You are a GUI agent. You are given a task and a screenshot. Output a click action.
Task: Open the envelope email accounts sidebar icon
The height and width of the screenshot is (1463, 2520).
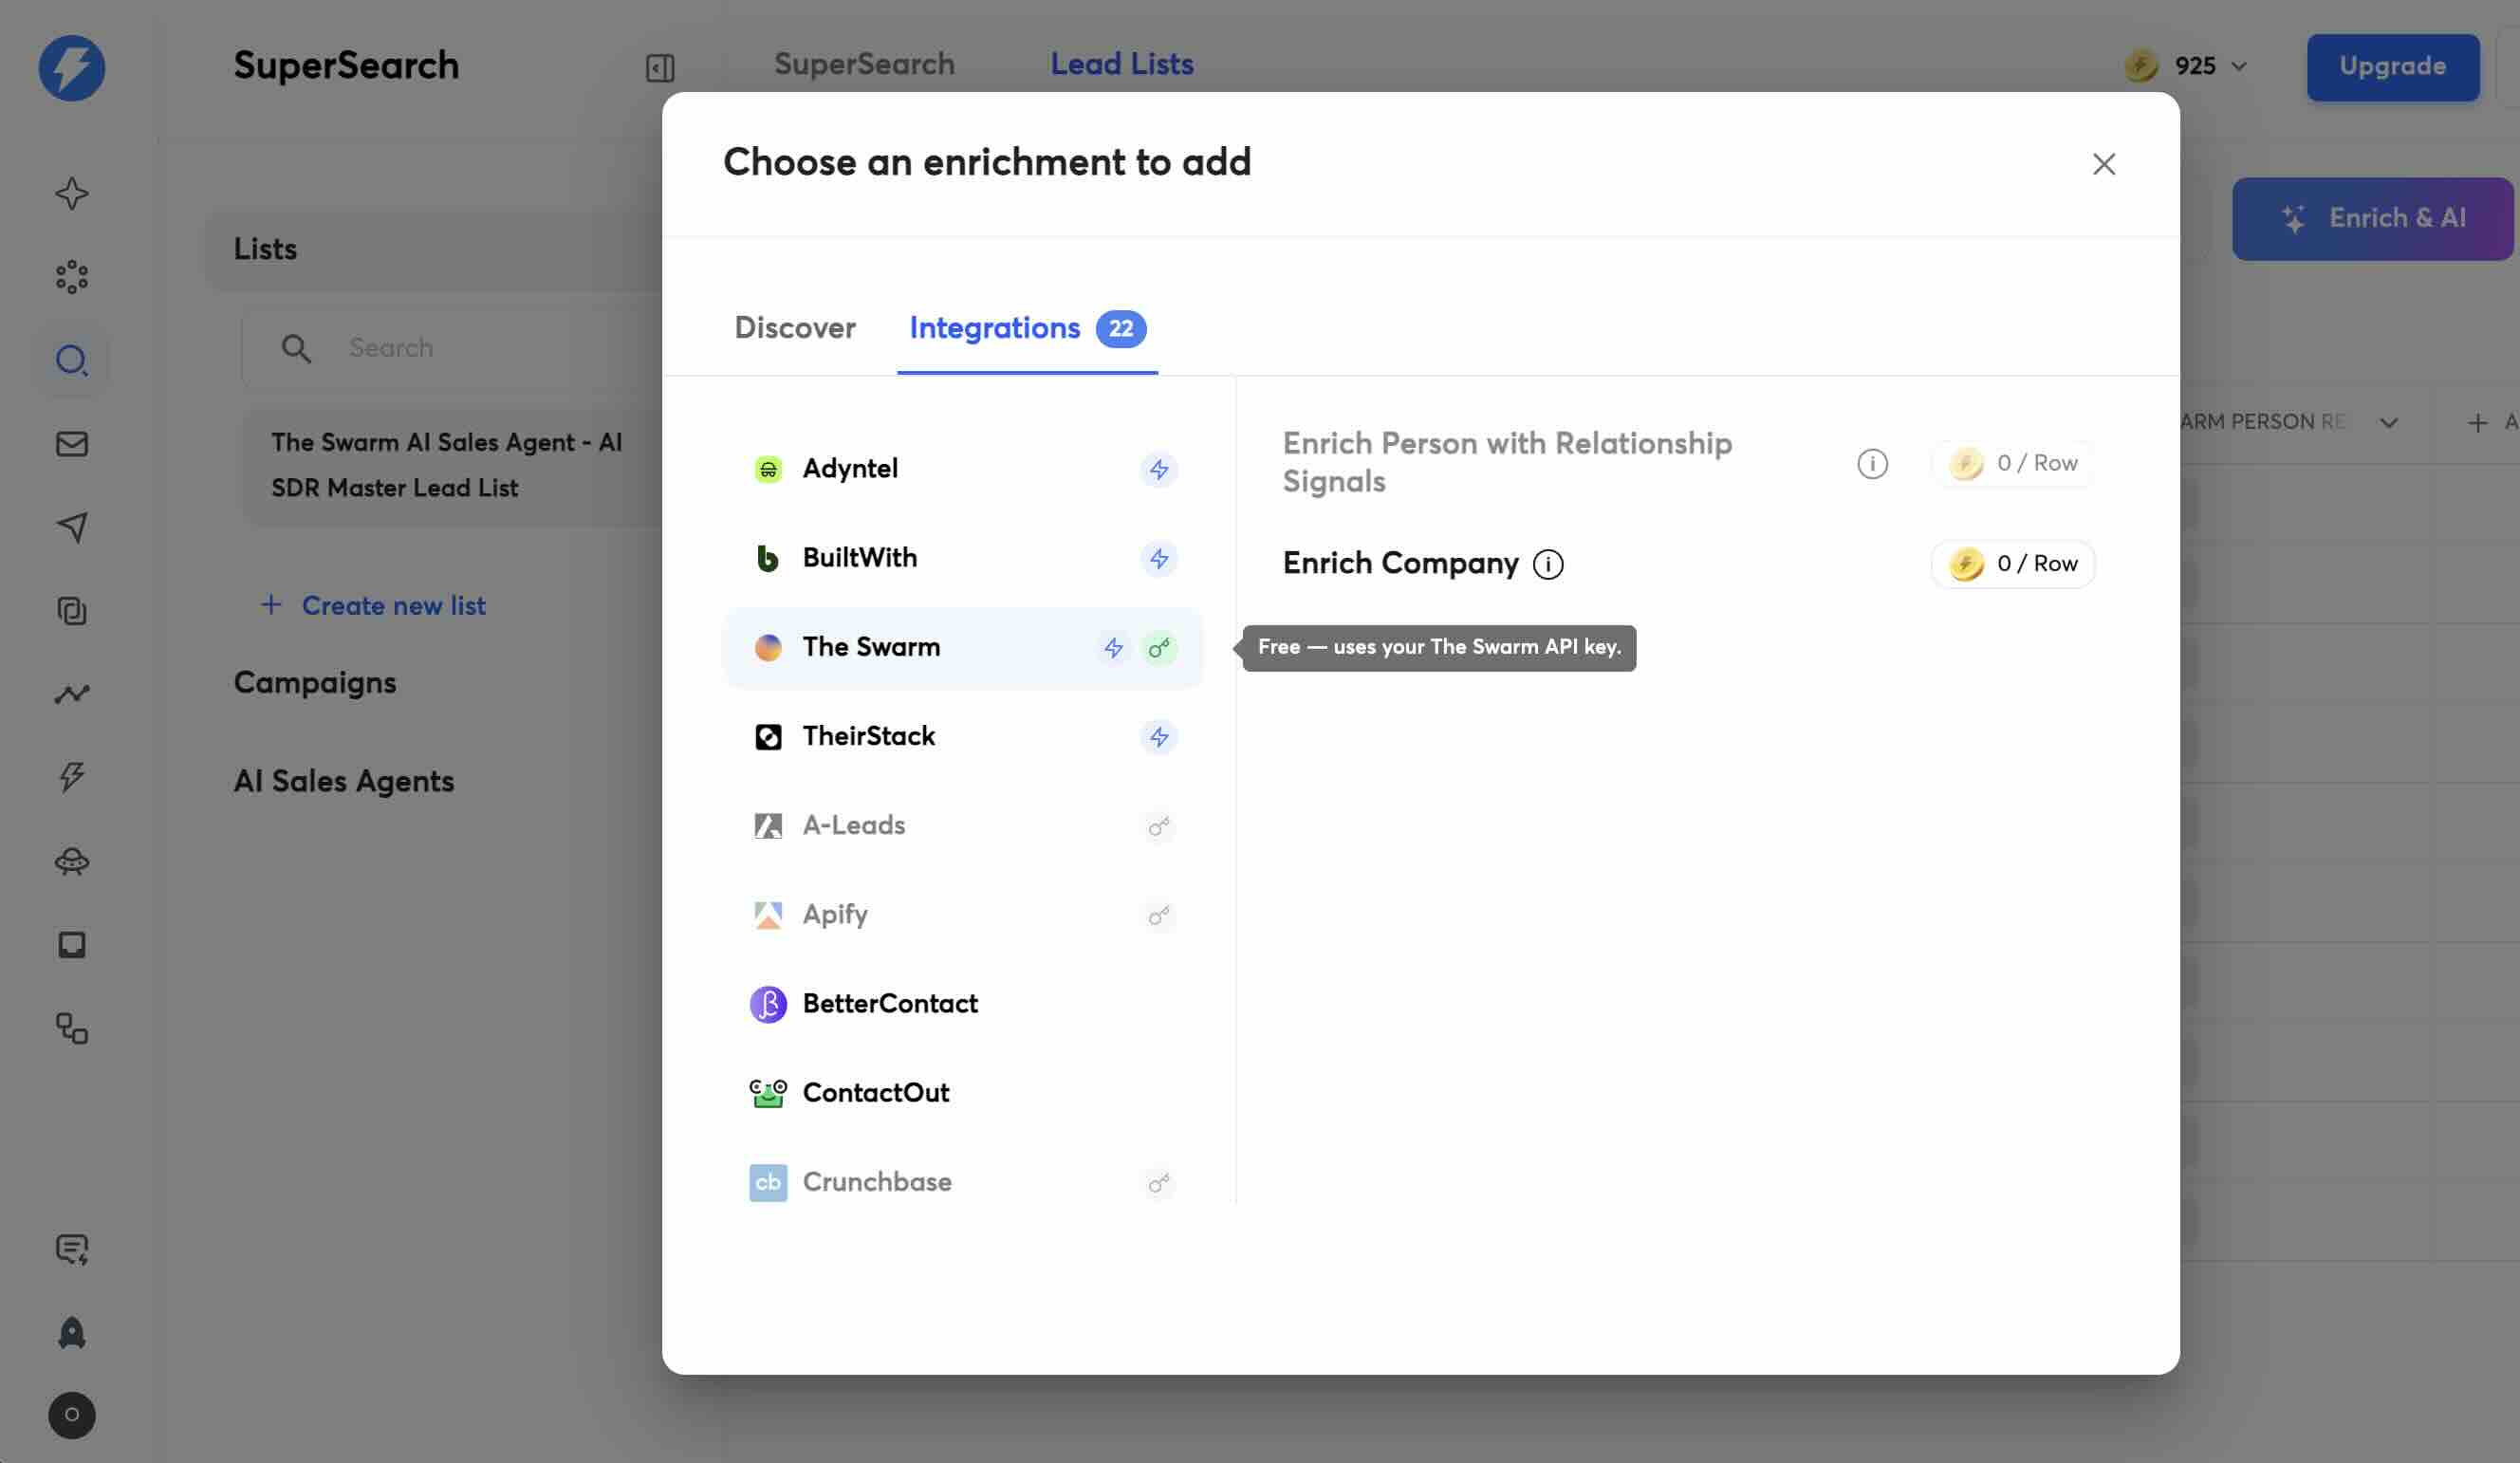point(72,443)
